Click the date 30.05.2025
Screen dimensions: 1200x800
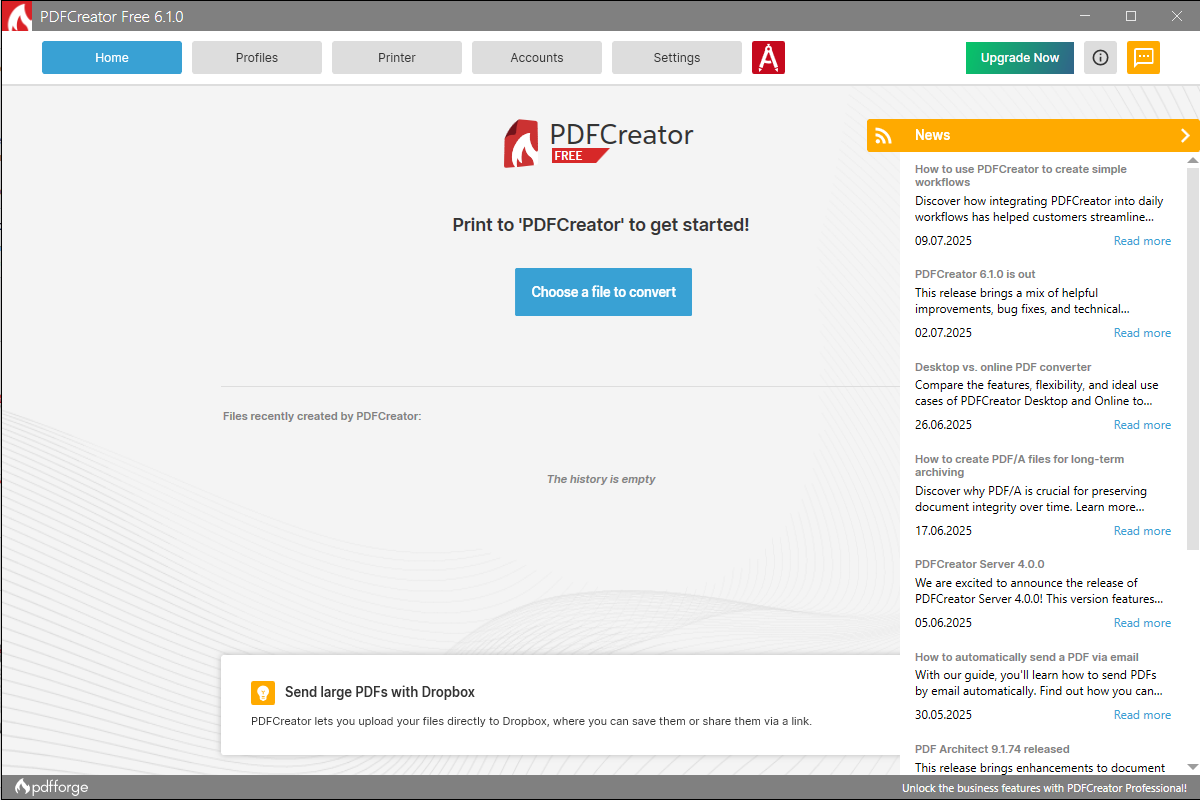pyautogui.click(x=943, y=715)
